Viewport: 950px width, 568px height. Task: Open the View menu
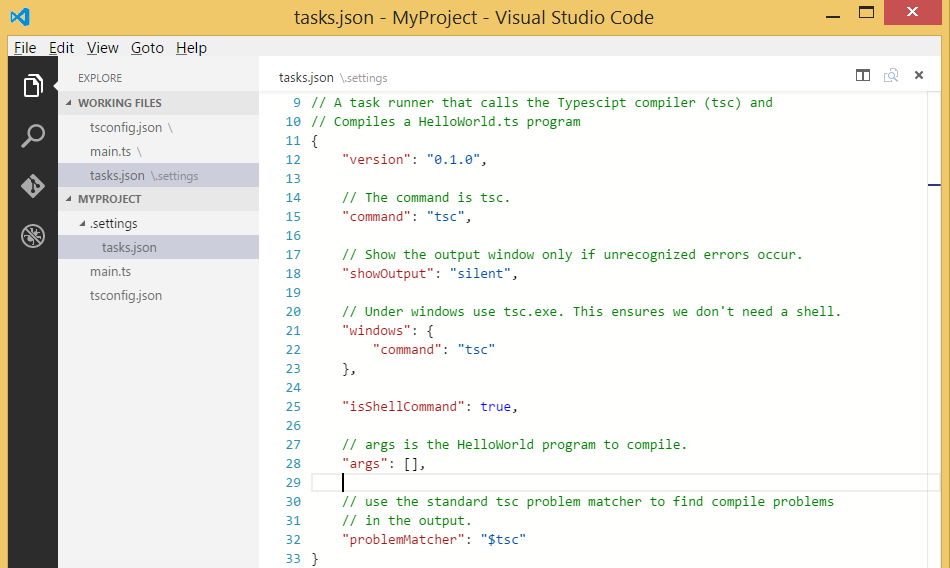pyautogui.click(x=102, y=47)
